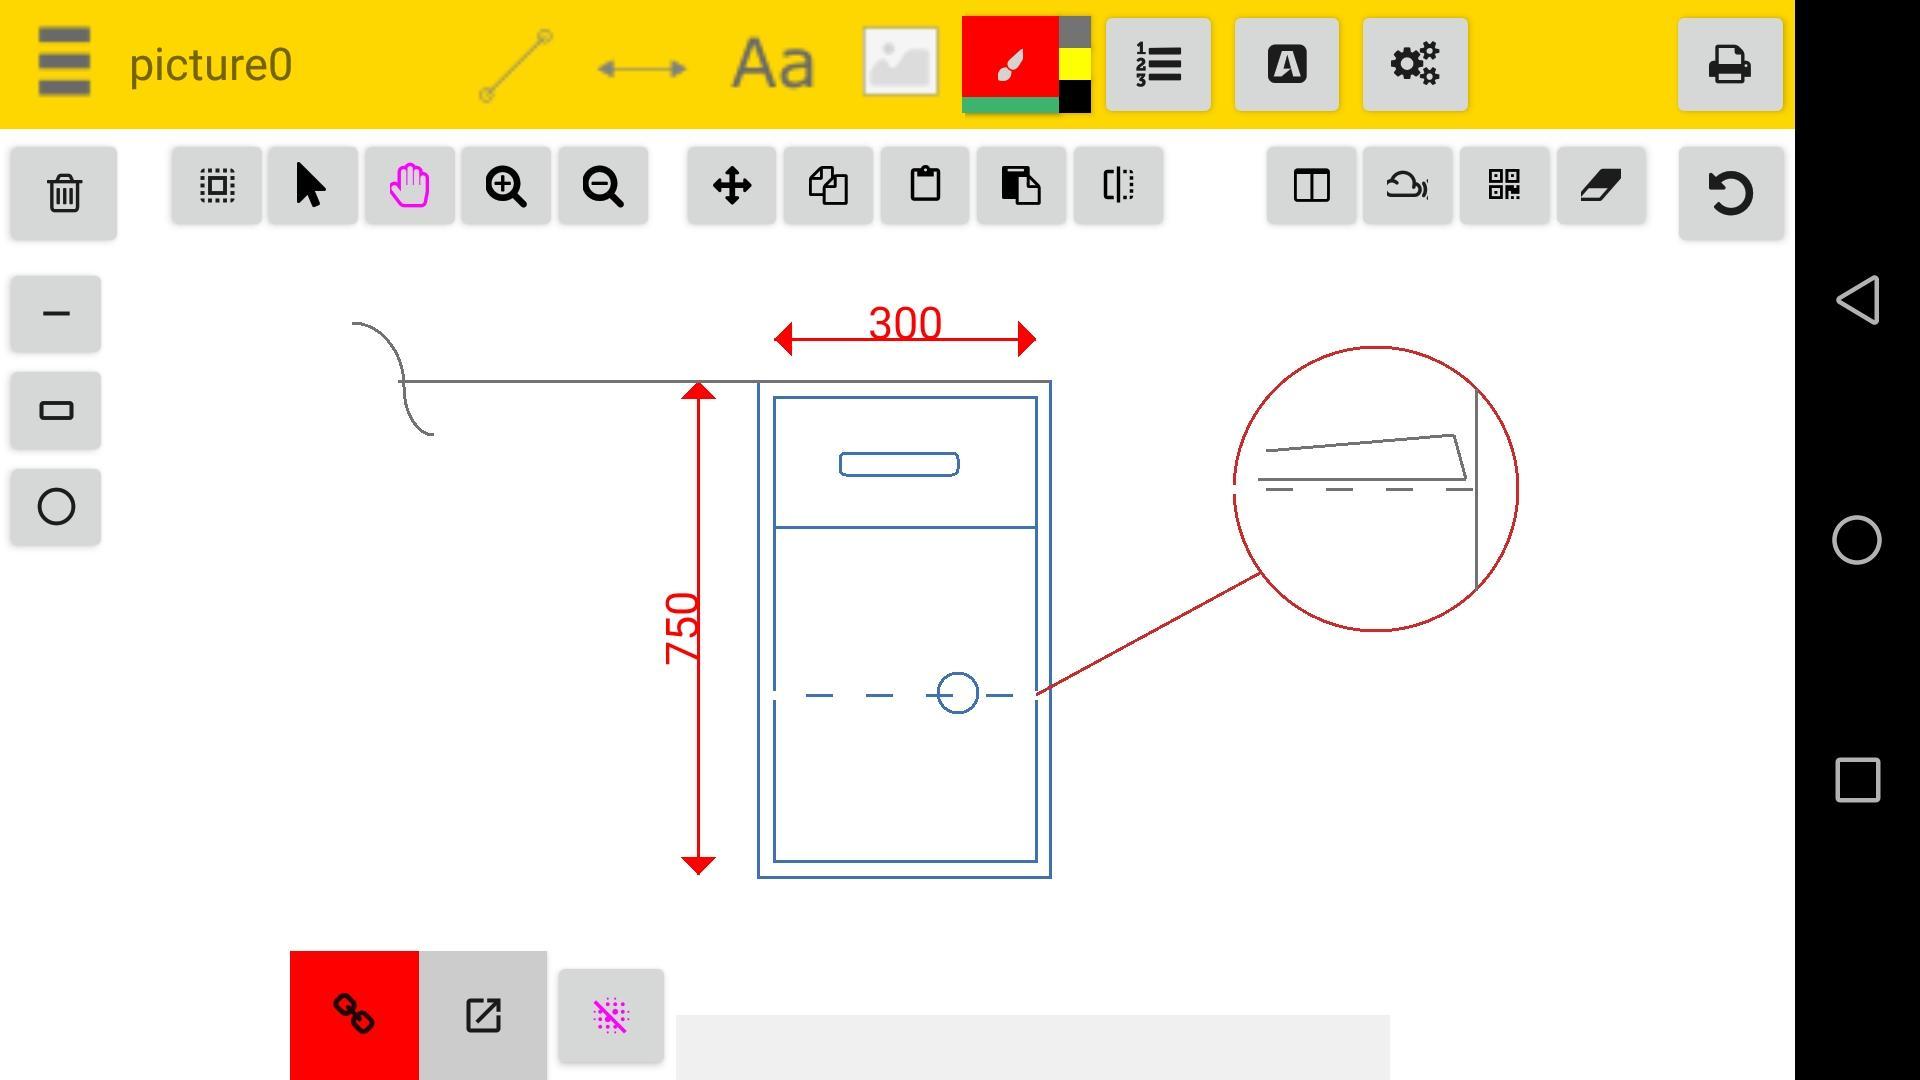Draw a circle with circle tool

(x=56, y=507)
